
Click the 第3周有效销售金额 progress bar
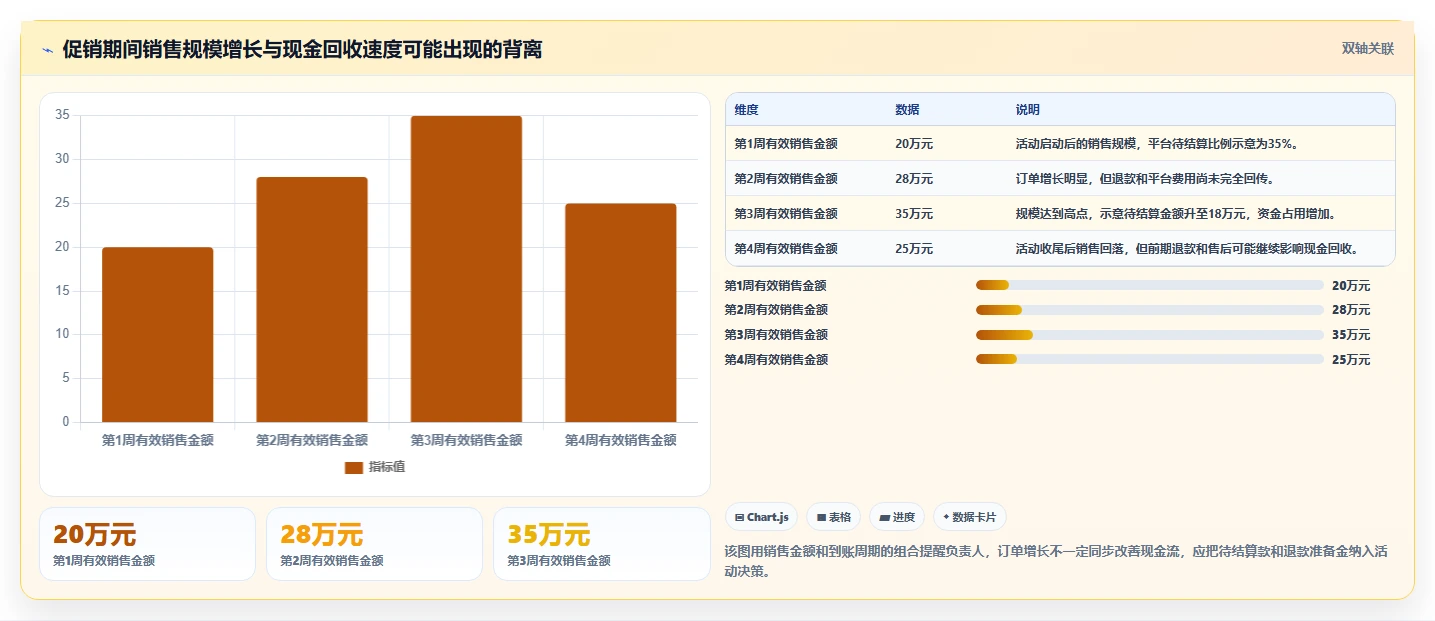[x=1150, y=335]
